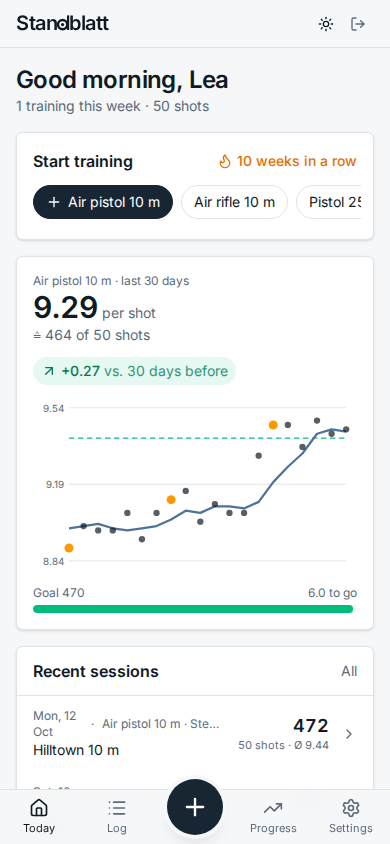Click the +0.27 vs. 30 days badge
390x844 pixels.
[134, 371]
